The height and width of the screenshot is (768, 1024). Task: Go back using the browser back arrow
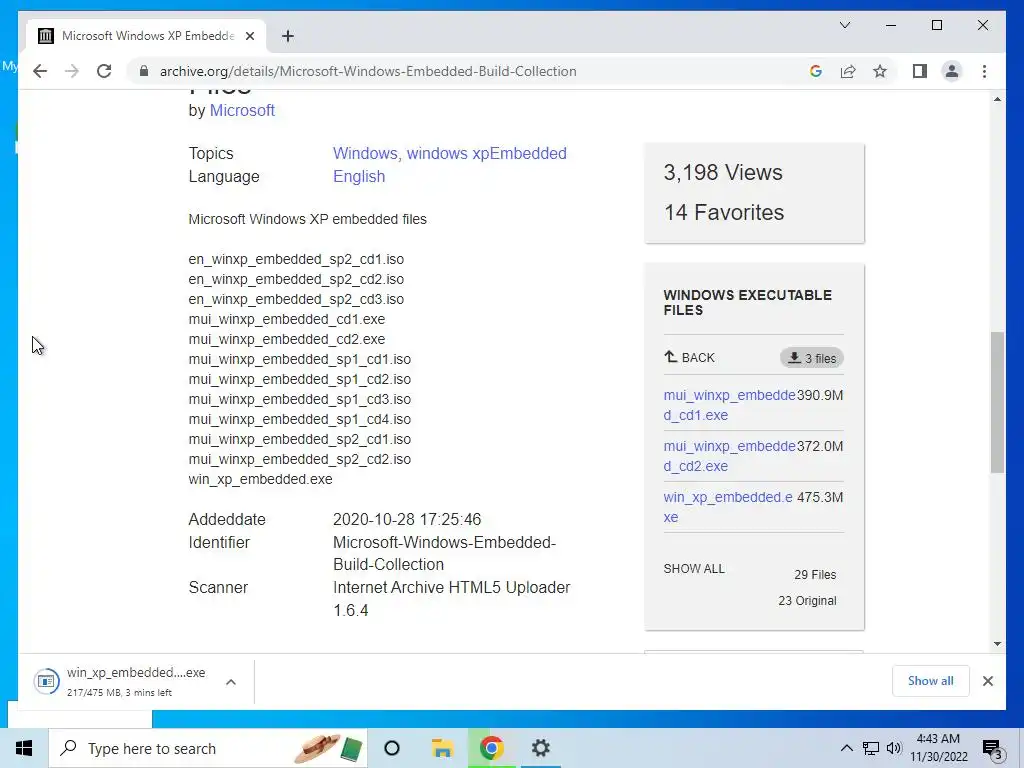pos(40,71)
